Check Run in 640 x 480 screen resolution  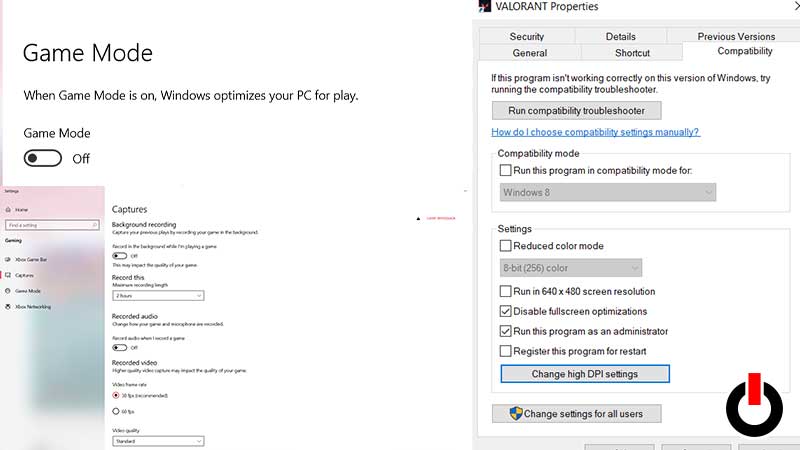point(506,291)
